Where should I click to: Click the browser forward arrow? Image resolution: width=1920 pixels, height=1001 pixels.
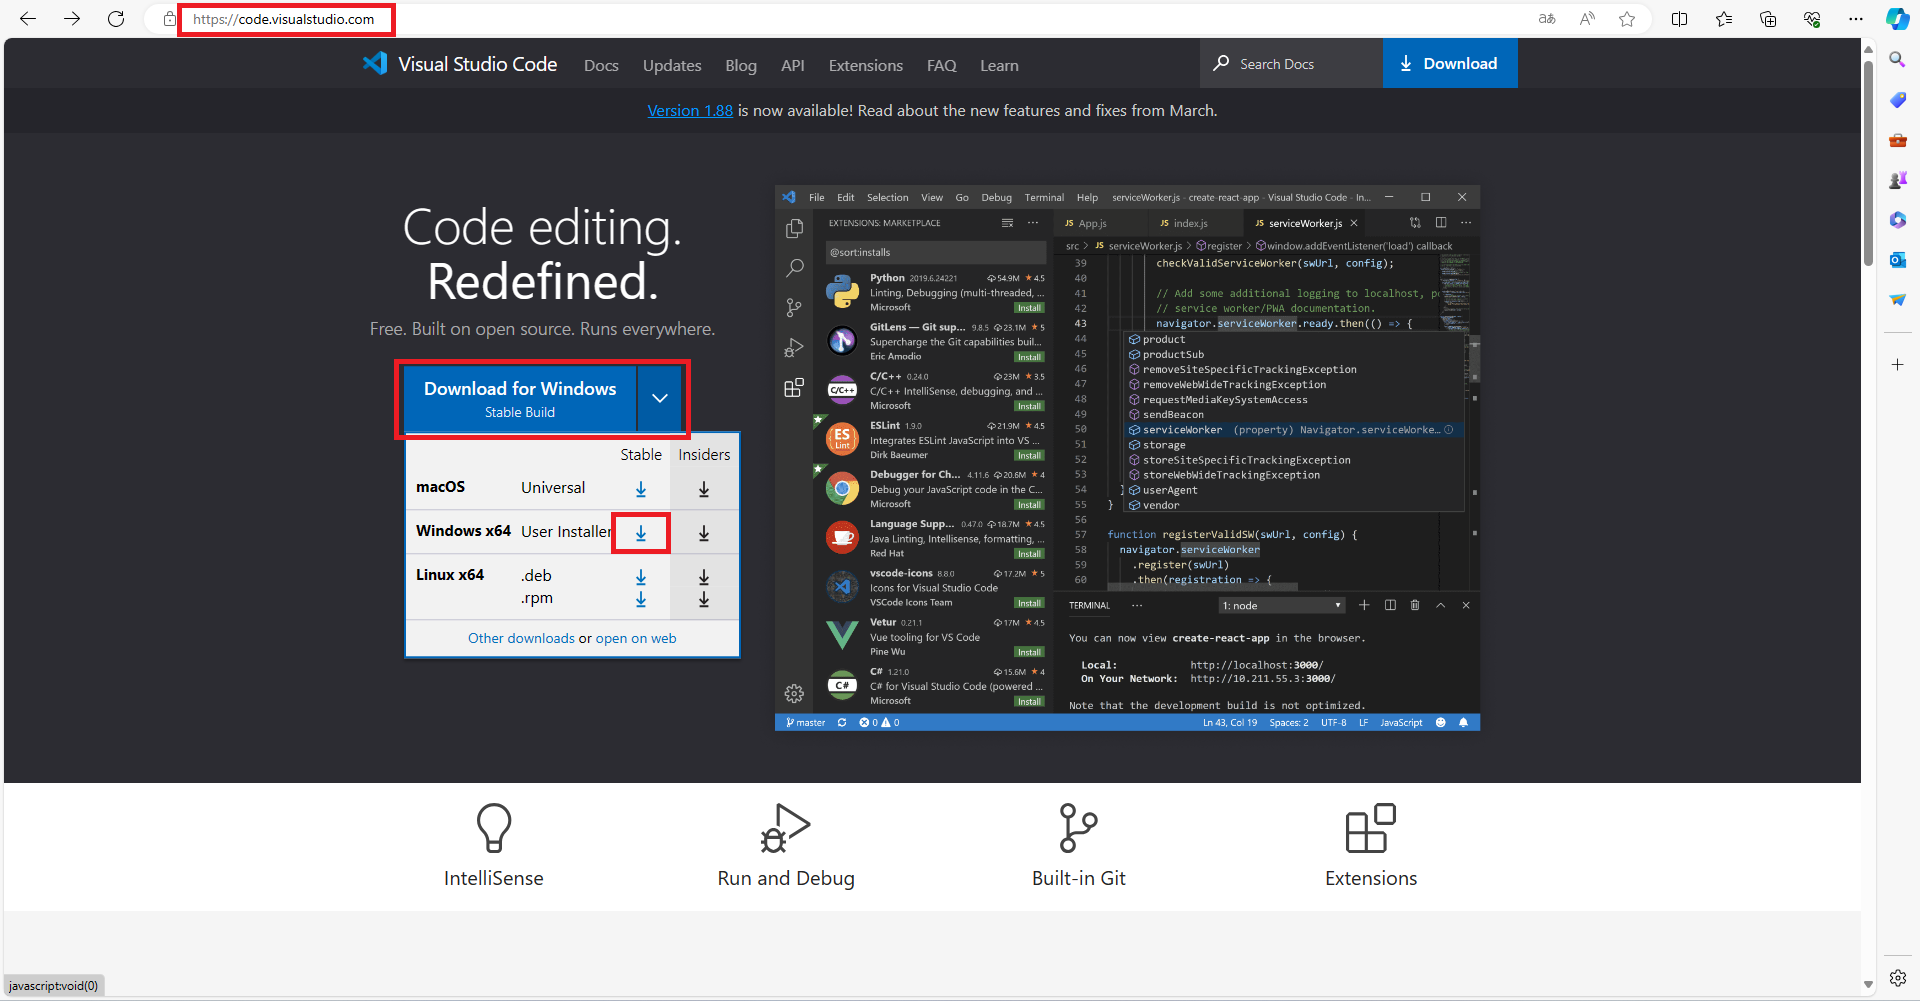tap(72, 19)
